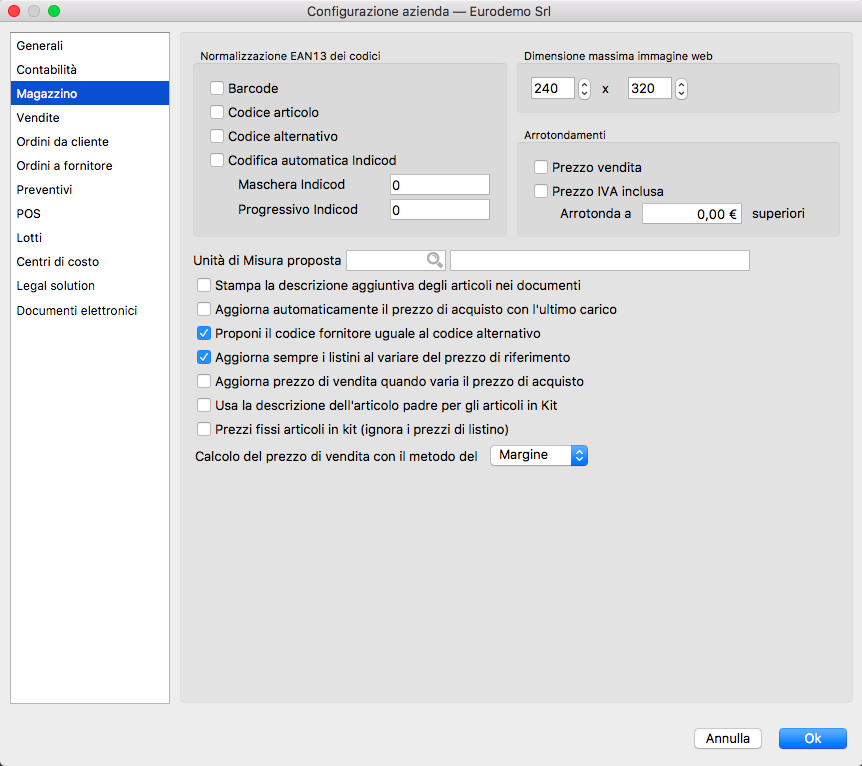Enable Codifica automatica Indicod
Viewport: 862px width, 766px height.
point(217,160)
